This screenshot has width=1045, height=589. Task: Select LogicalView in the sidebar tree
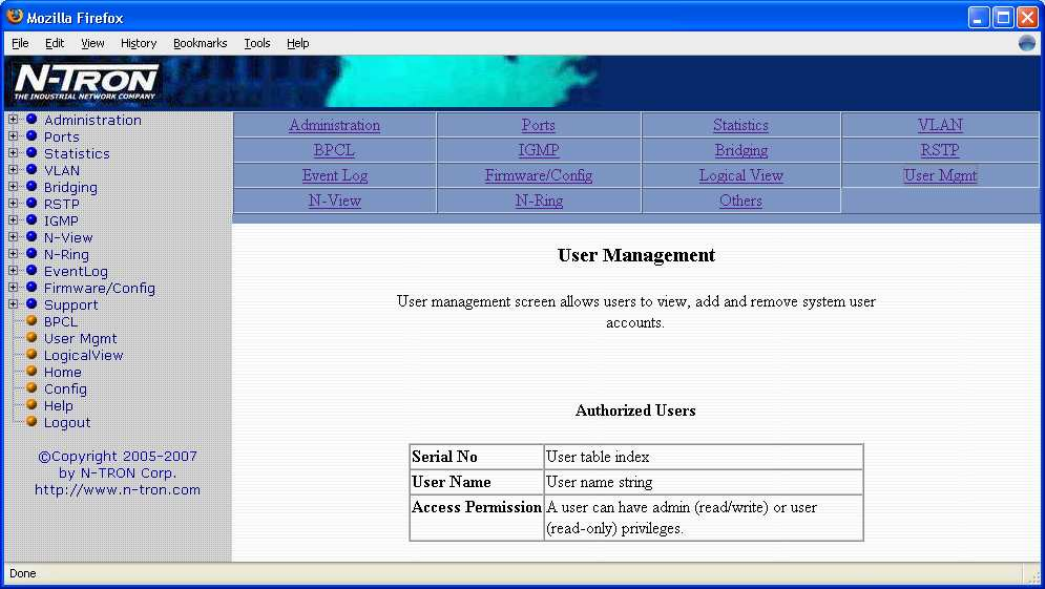pyautogui.click(x=83, y=355)
